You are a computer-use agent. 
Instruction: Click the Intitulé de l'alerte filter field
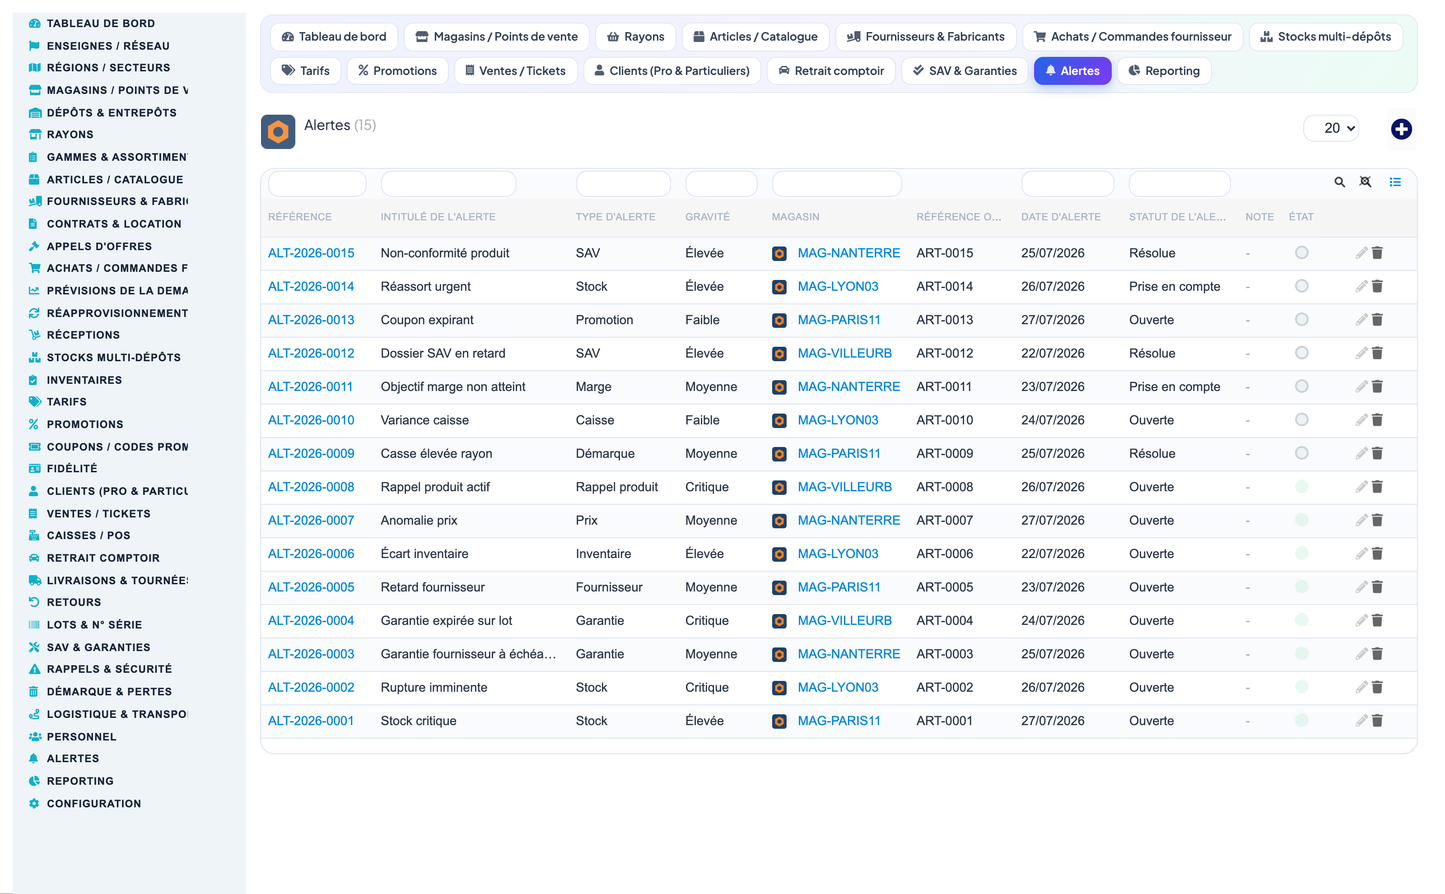pyautogui.click(x=448, y=183)
